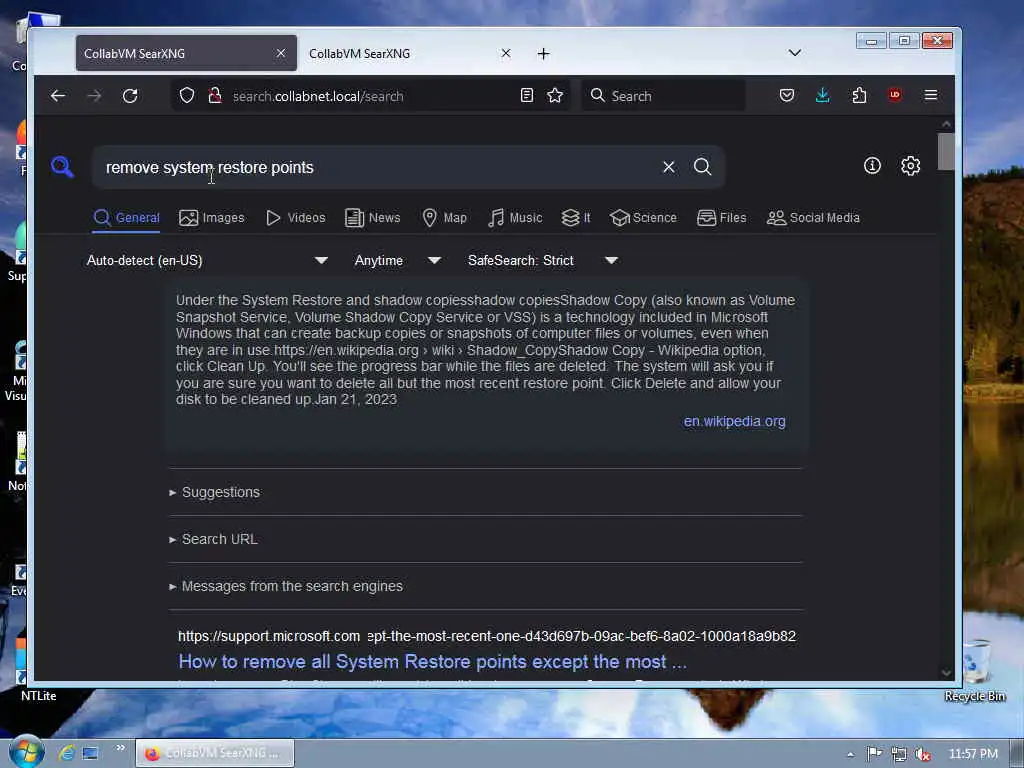Screen dimensions: 1024x768
Task: Open the Windows Start orb
Action: (26, 752)
